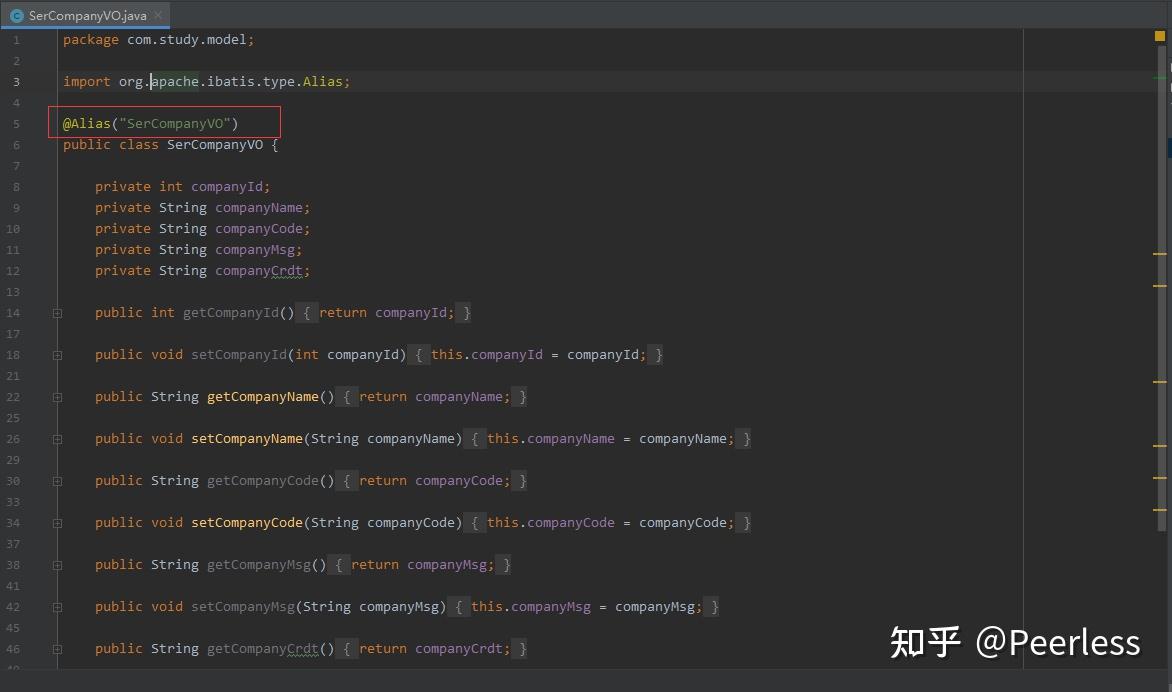Click the 'package' keyword on line 1

point(90,40)
